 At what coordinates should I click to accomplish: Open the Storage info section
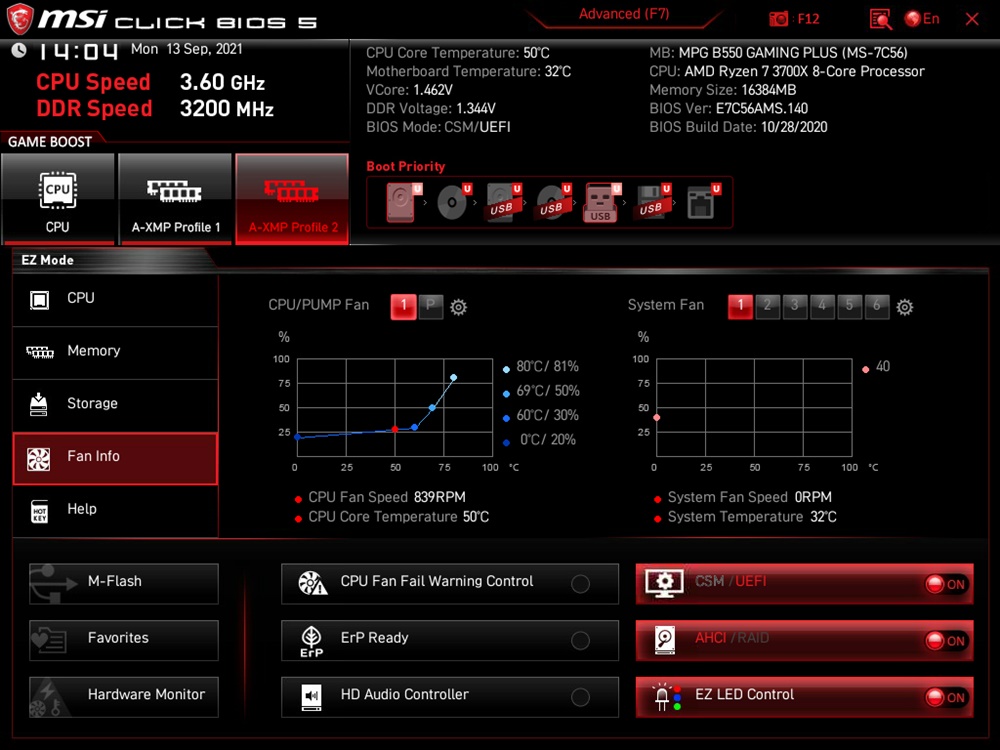115,404
